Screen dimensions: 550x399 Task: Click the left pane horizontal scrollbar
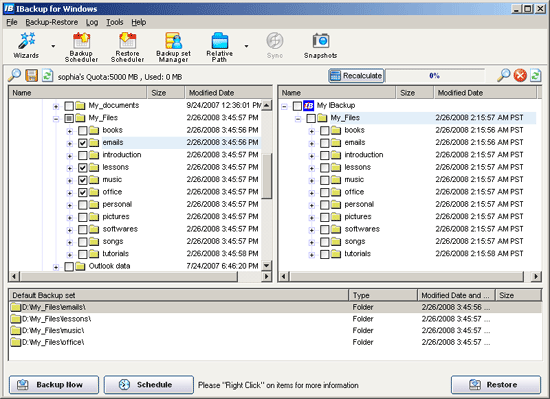coord(129,276)
